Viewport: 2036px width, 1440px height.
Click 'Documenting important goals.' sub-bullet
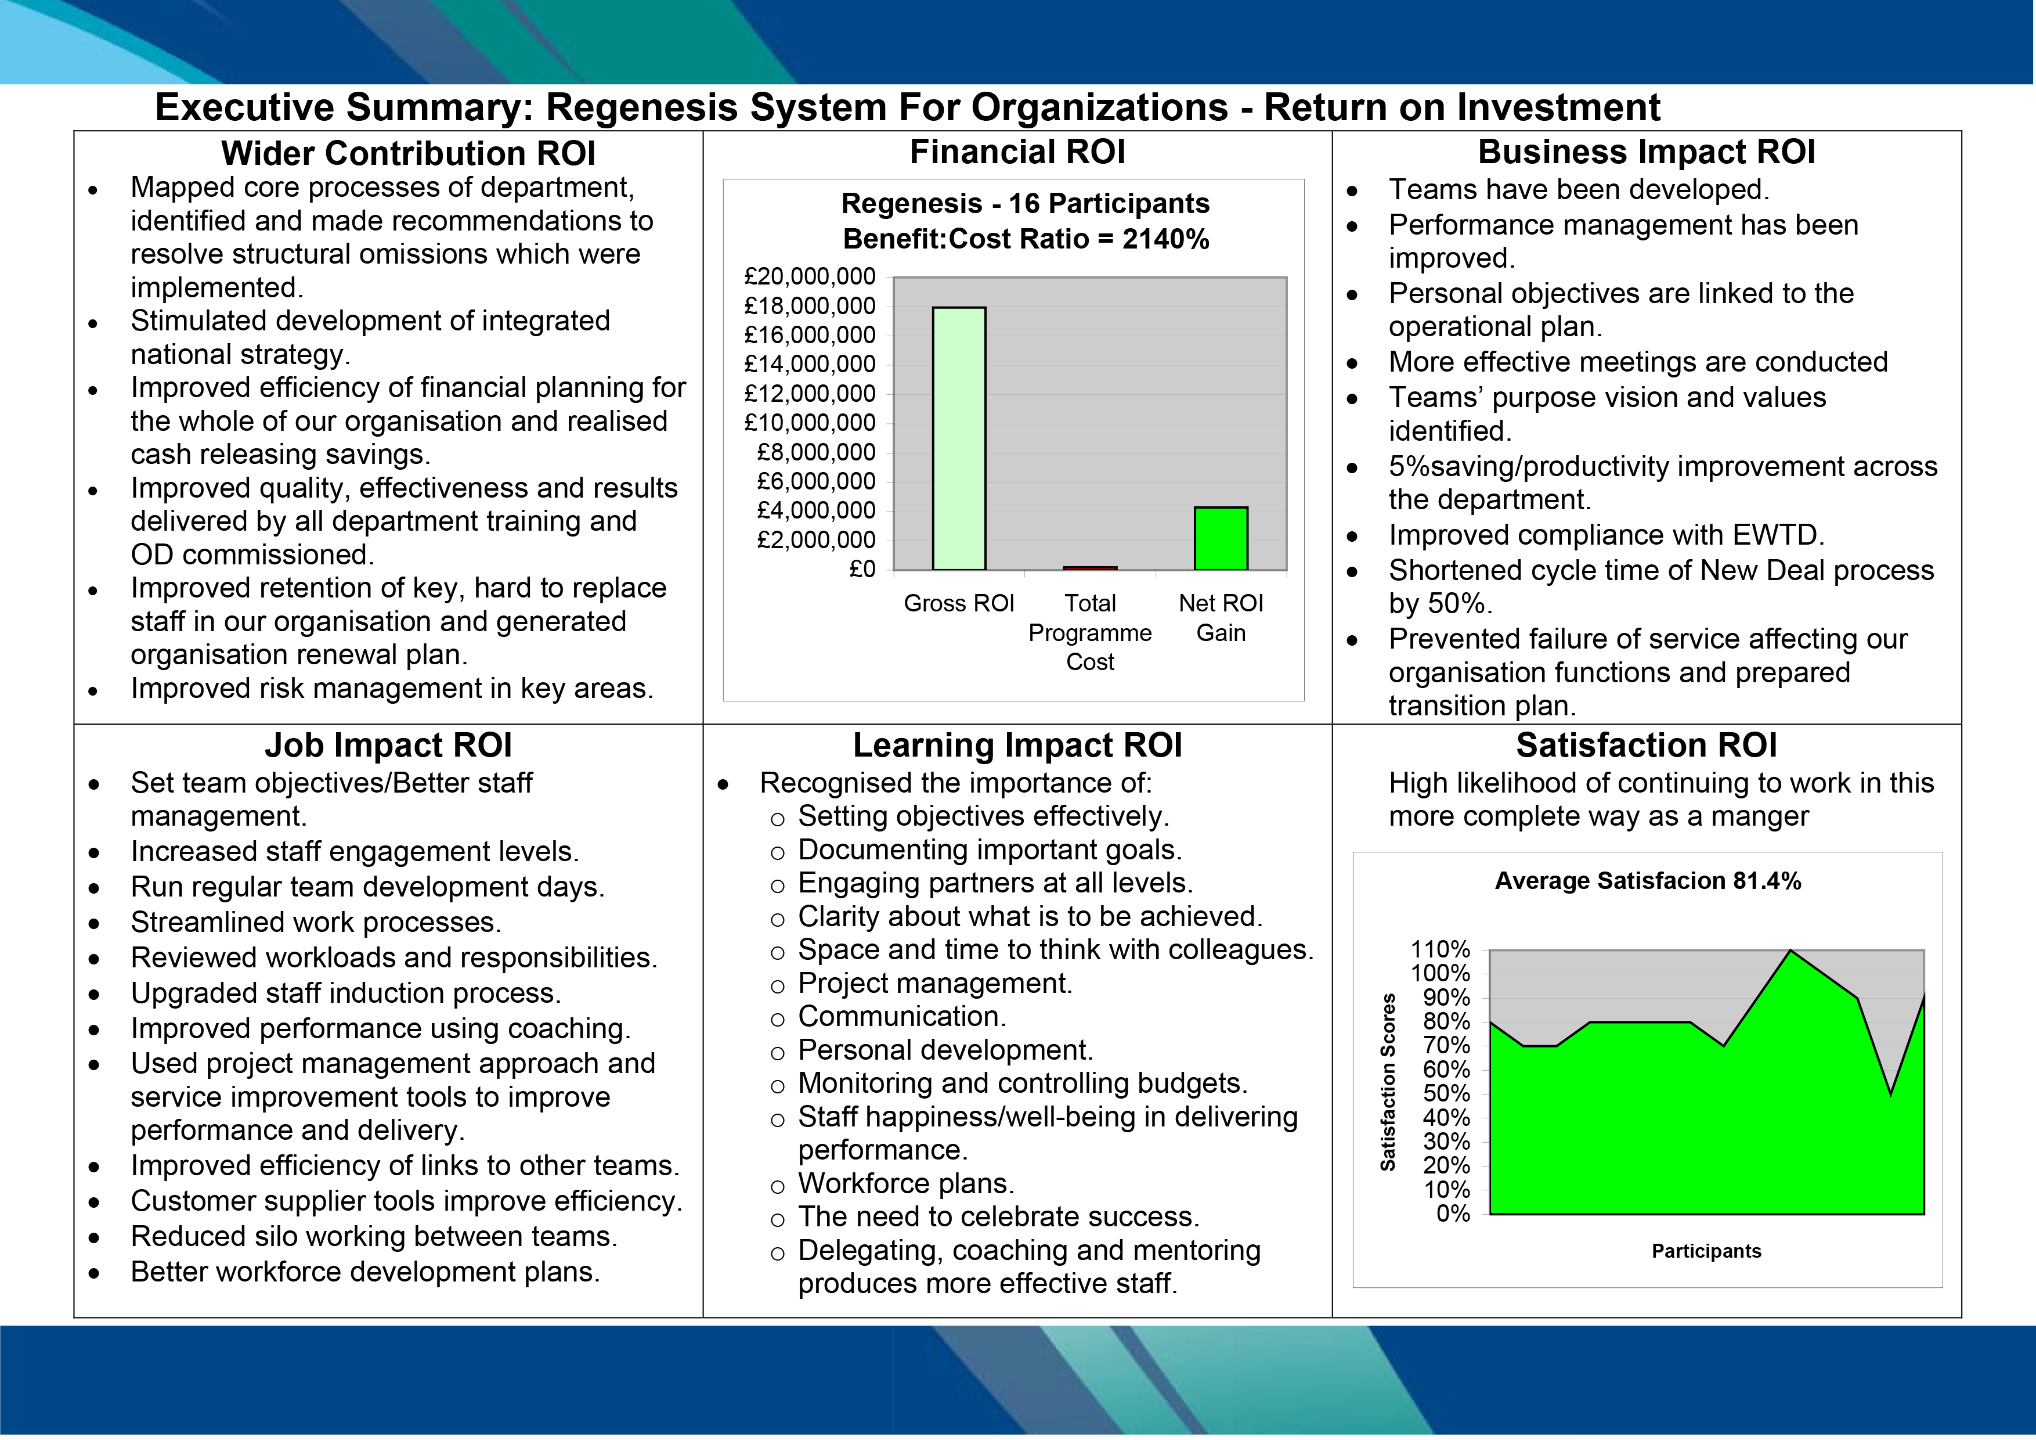point(990,850)
